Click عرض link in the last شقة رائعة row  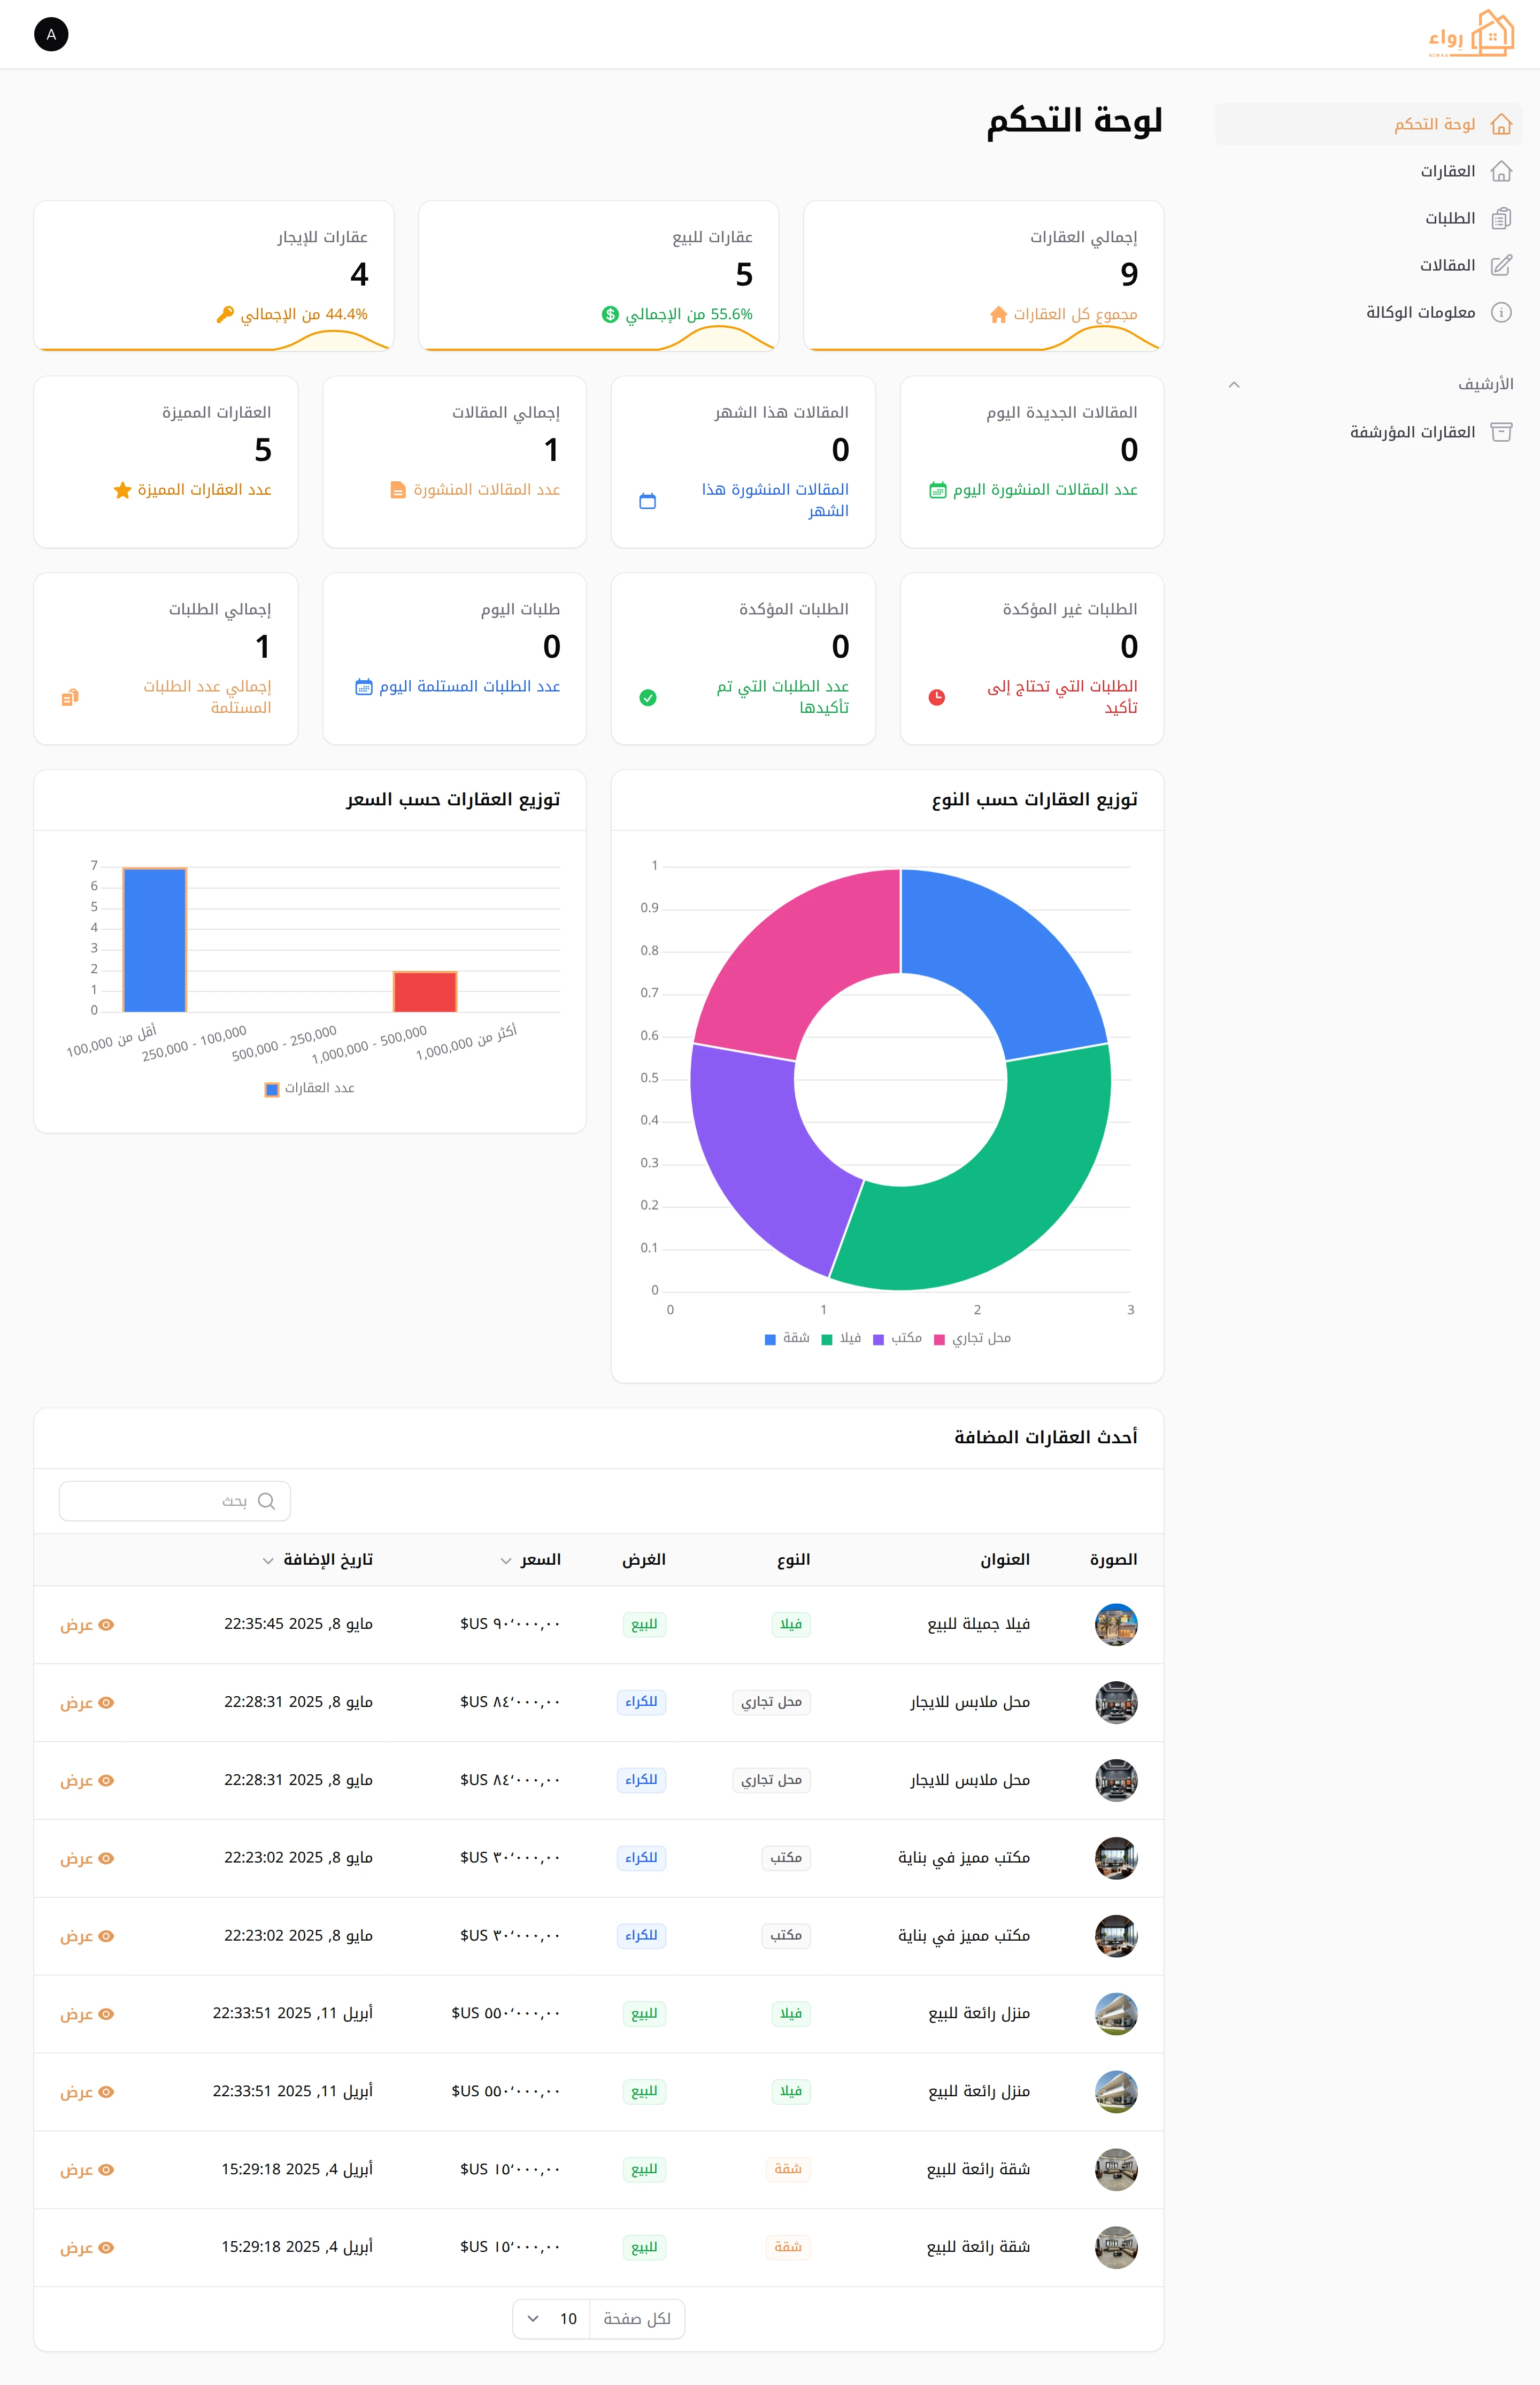86,2247
